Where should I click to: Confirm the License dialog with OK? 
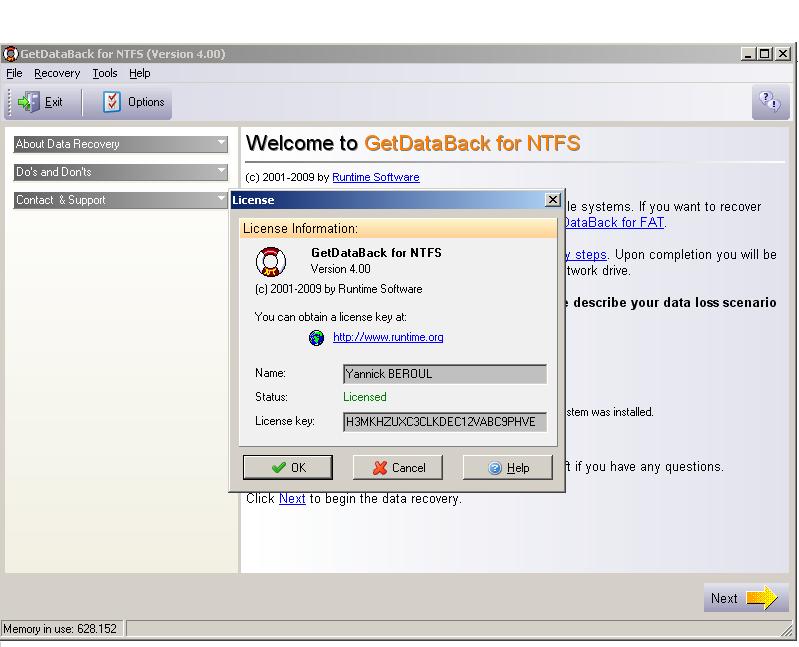coord(288,467)
